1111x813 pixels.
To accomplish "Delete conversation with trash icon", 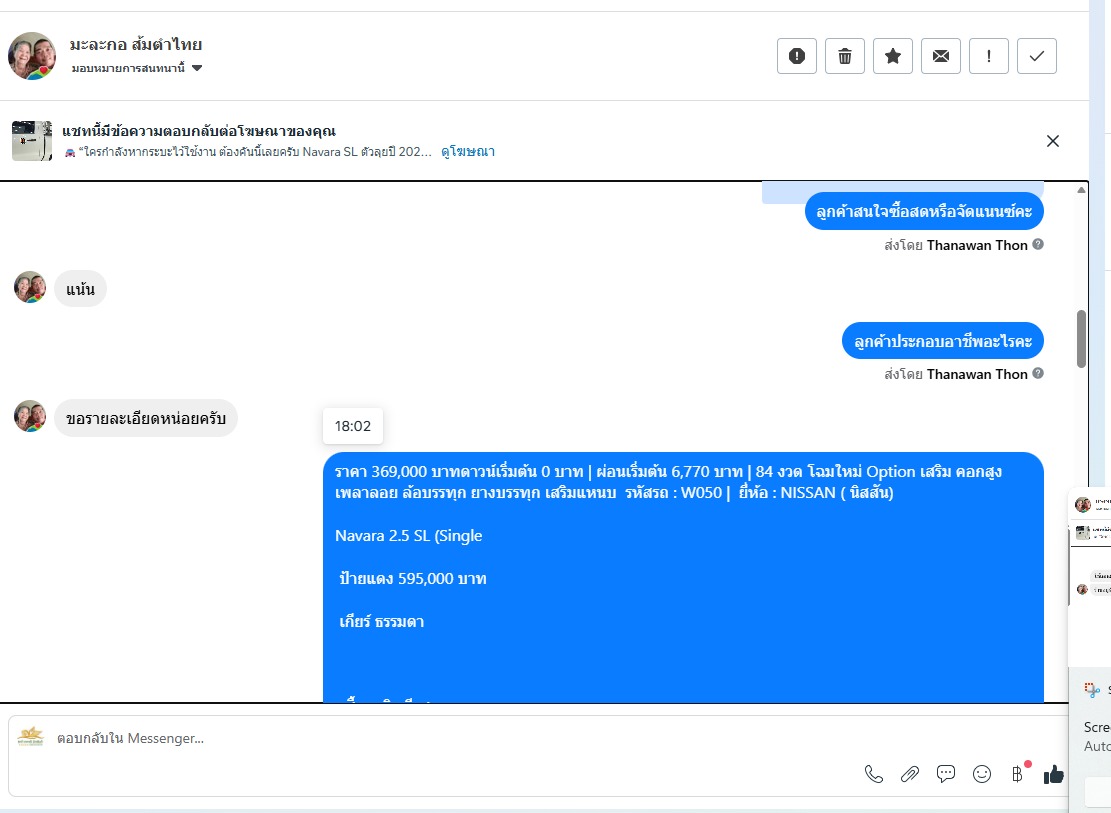I will (x=845, y=56).
